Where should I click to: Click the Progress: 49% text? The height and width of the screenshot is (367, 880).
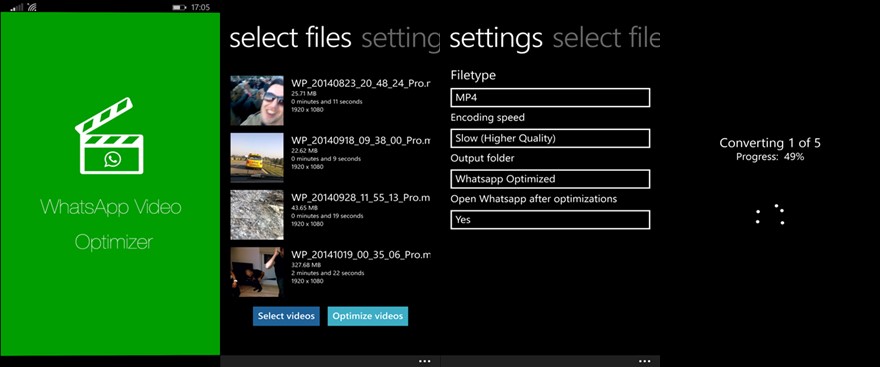(x=770, y=157)
